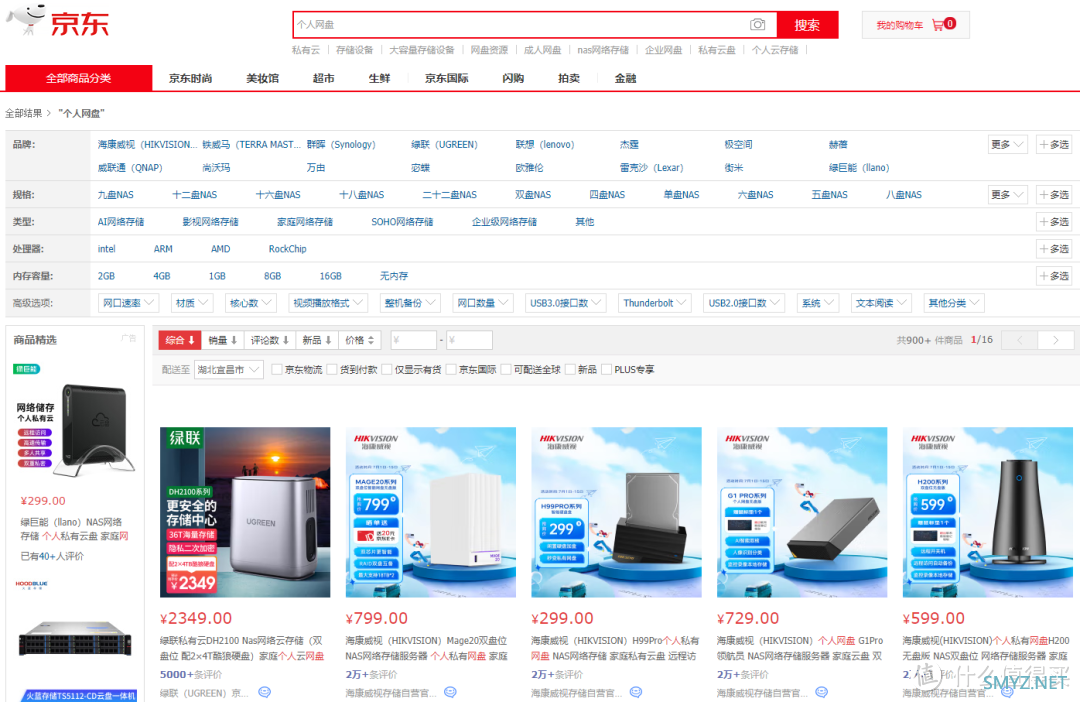Go to next results page arrow
The image size is (1080, 702).
(x=1056, y=340)
